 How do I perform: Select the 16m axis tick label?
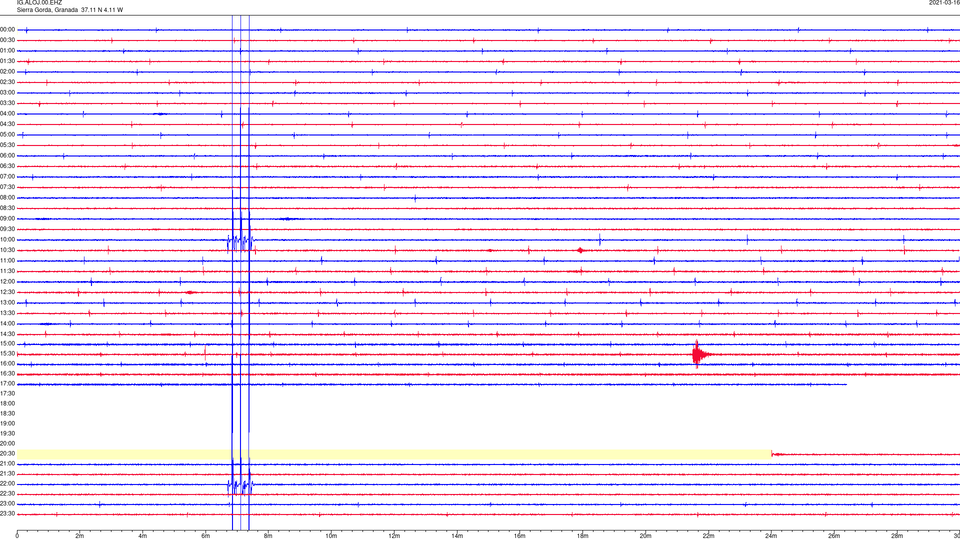520,536
